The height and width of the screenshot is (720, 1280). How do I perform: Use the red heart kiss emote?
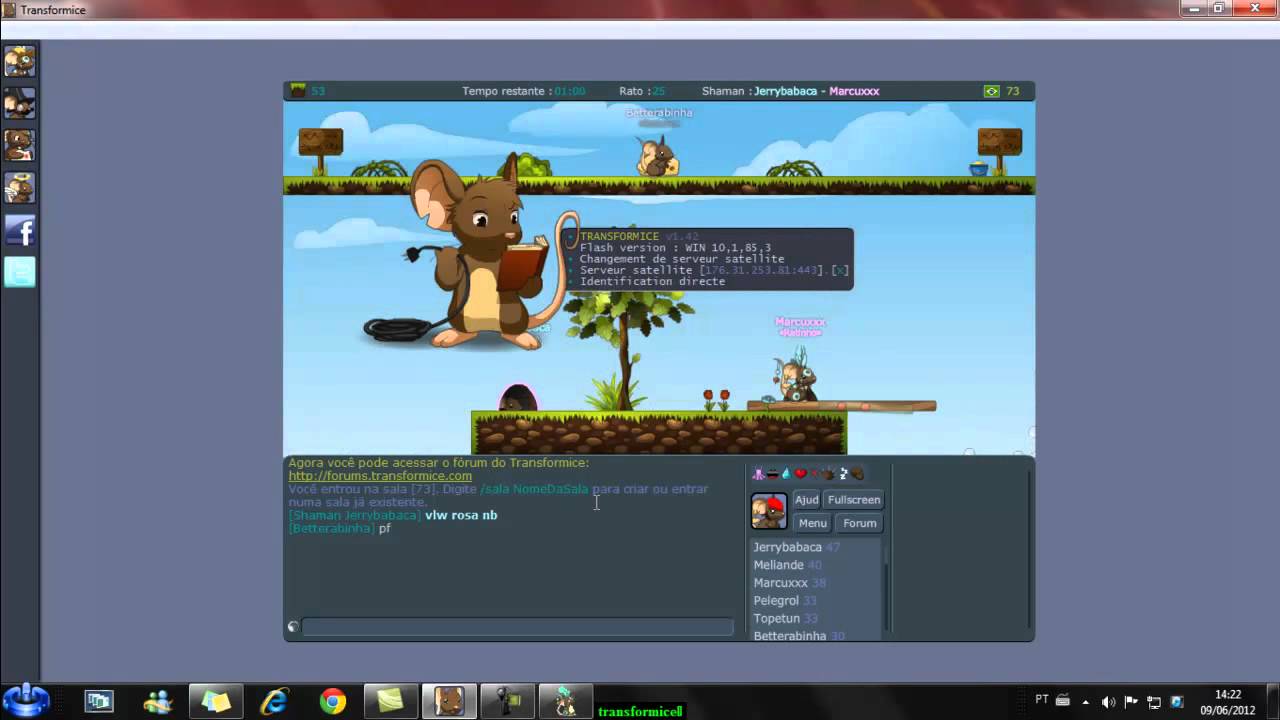click(800, 473)
